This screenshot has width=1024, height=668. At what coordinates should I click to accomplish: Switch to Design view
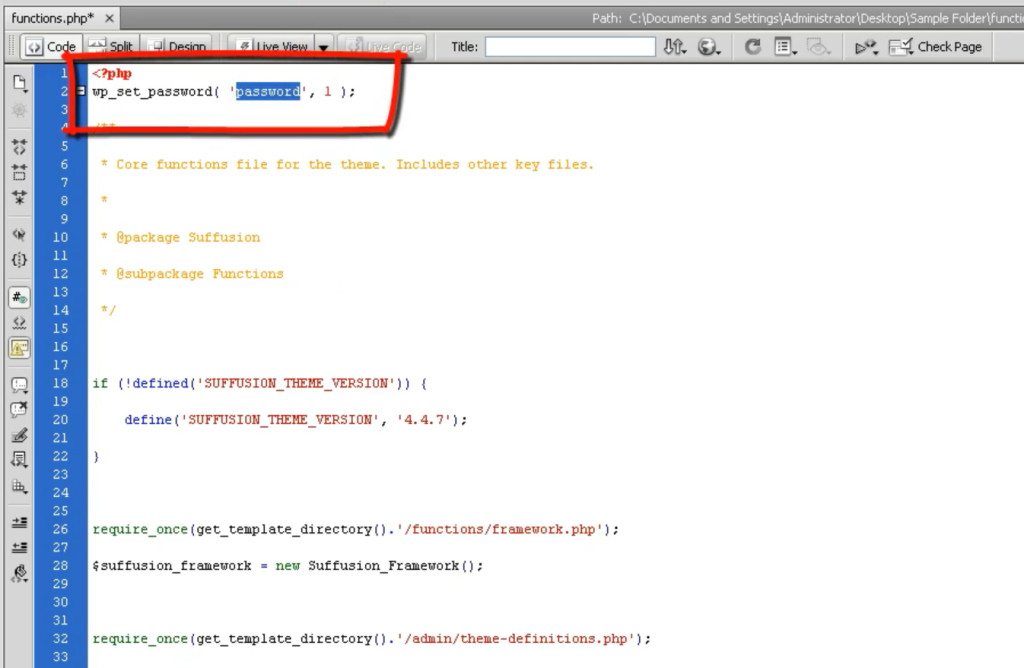(x=178, y=45)
